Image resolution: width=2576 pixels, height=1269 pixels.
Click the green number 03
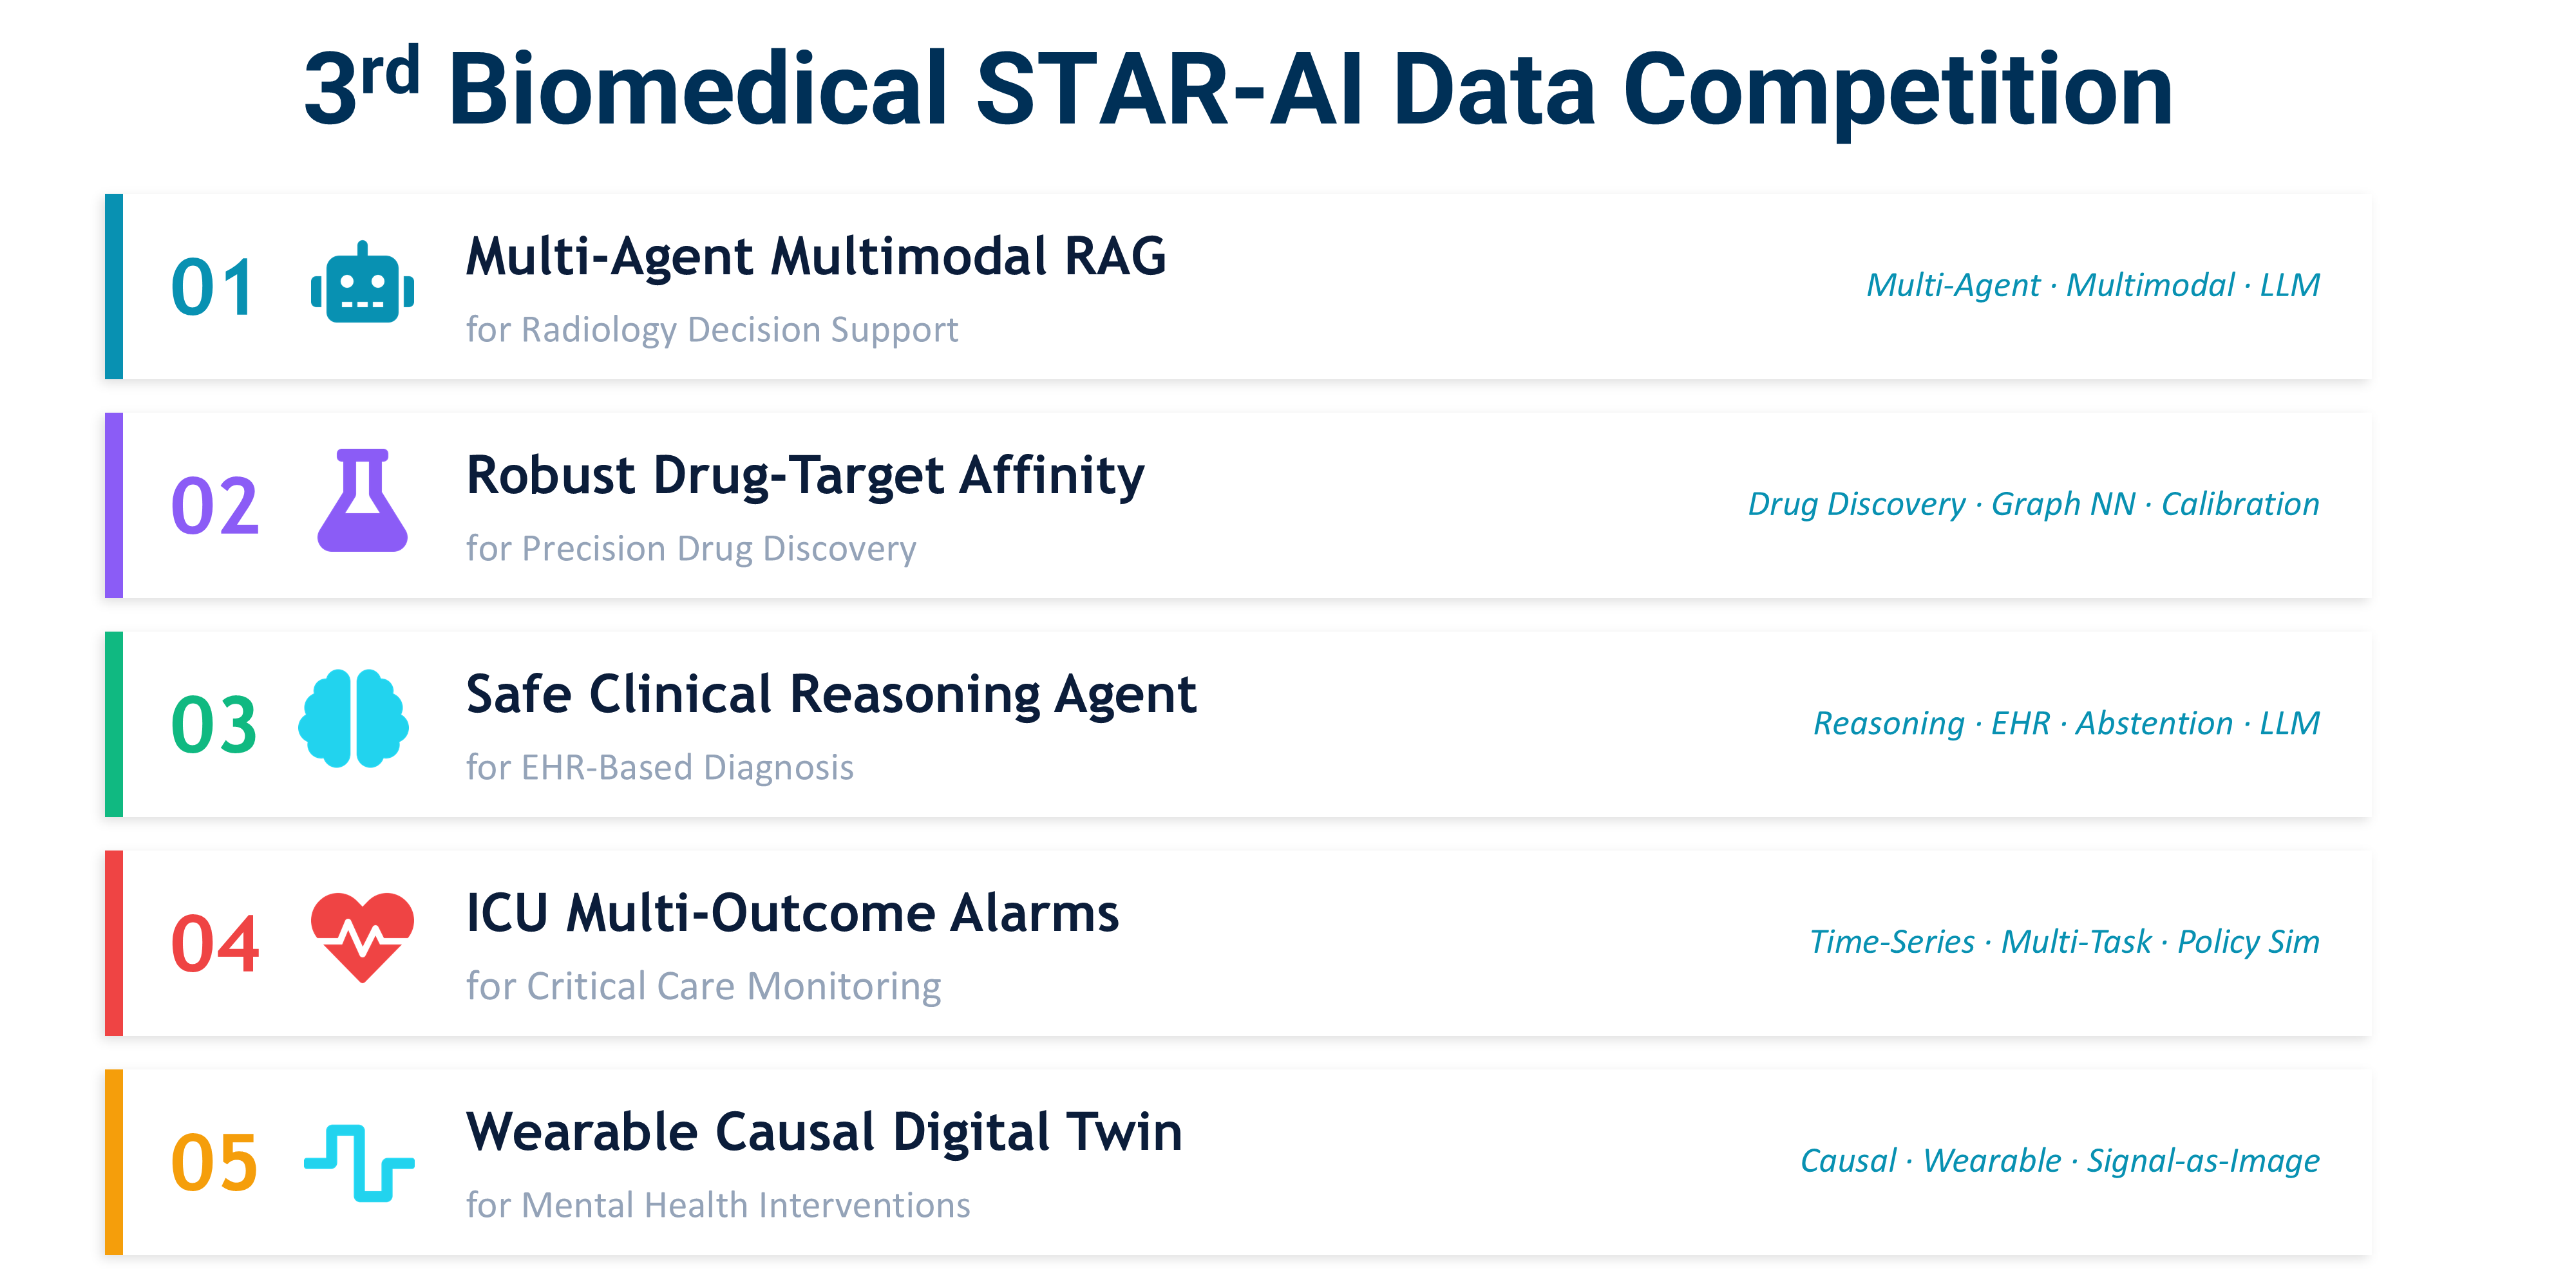click(x=214, y=725)
